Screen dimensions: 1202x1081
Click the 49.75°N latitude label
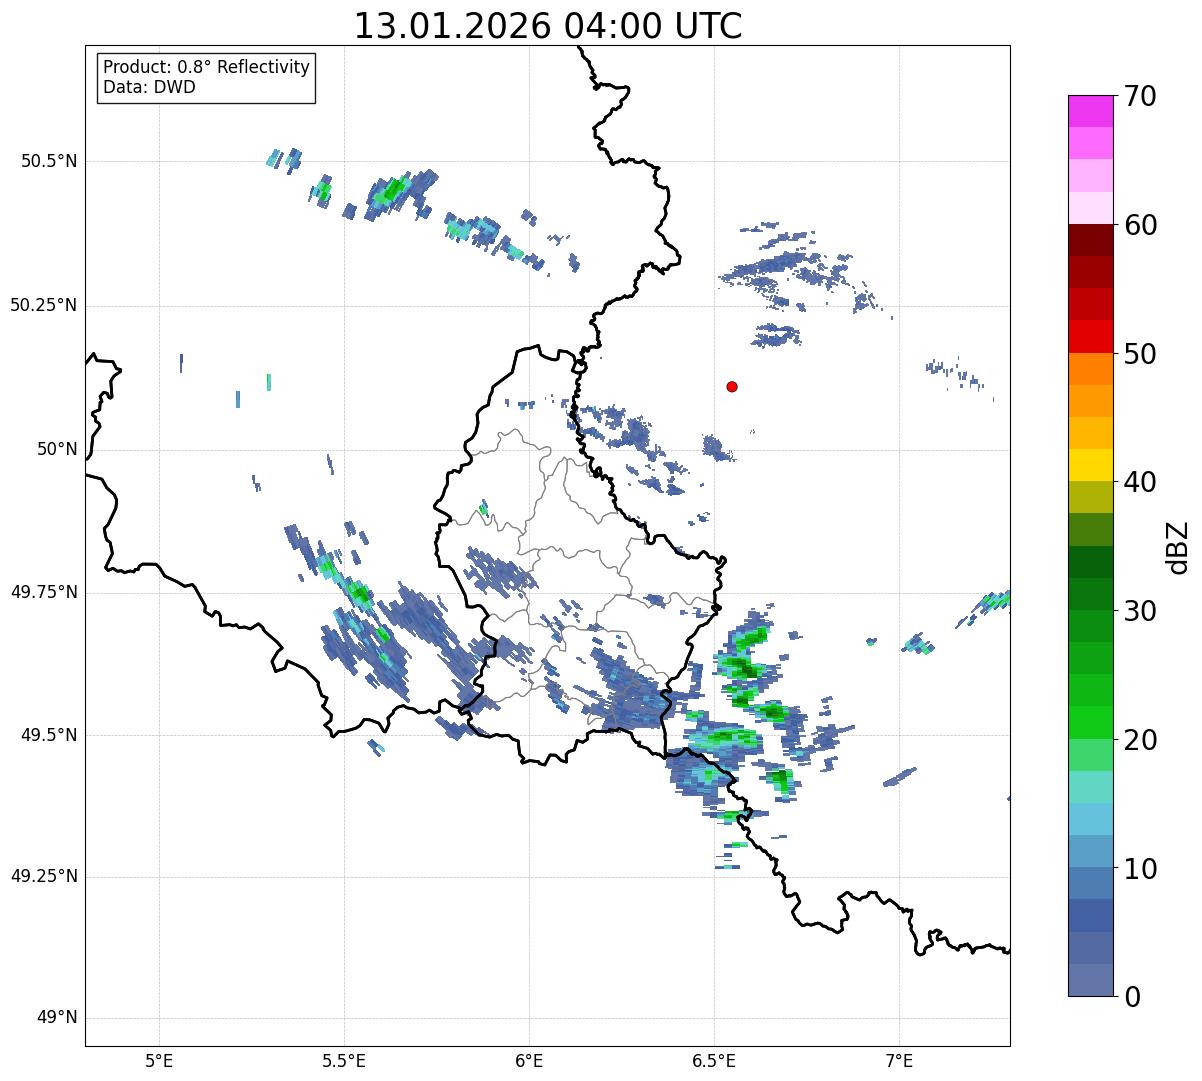(x=44, y=592)
